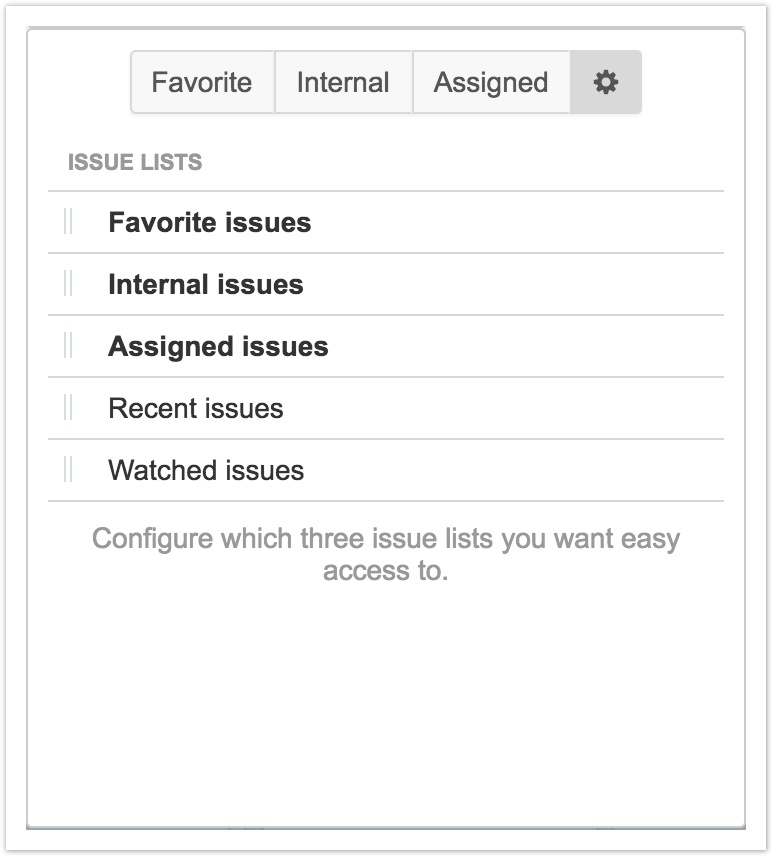Grab the drag handle beside Favorite issues
The image size is (772, 856).
[x=68, y=222]
